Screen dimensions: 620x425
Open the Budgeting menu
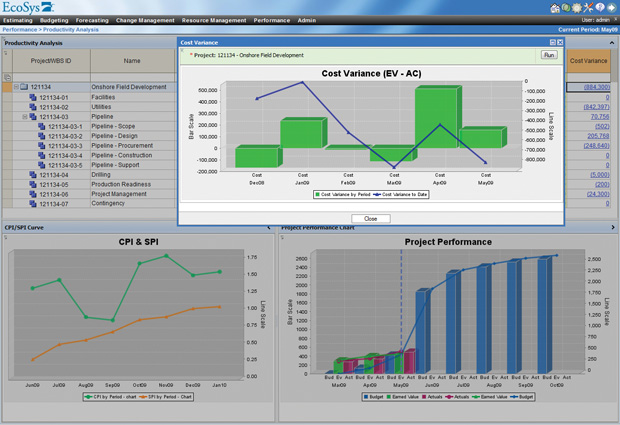pyautogui.click(x=54, y=20)
